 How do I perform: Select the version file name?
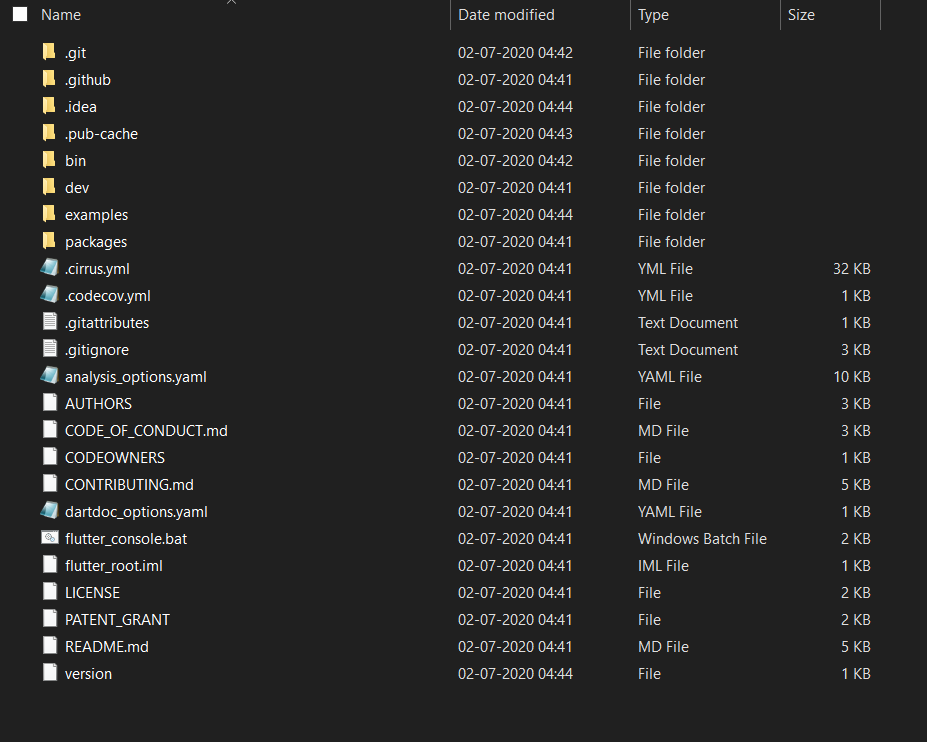88,674
